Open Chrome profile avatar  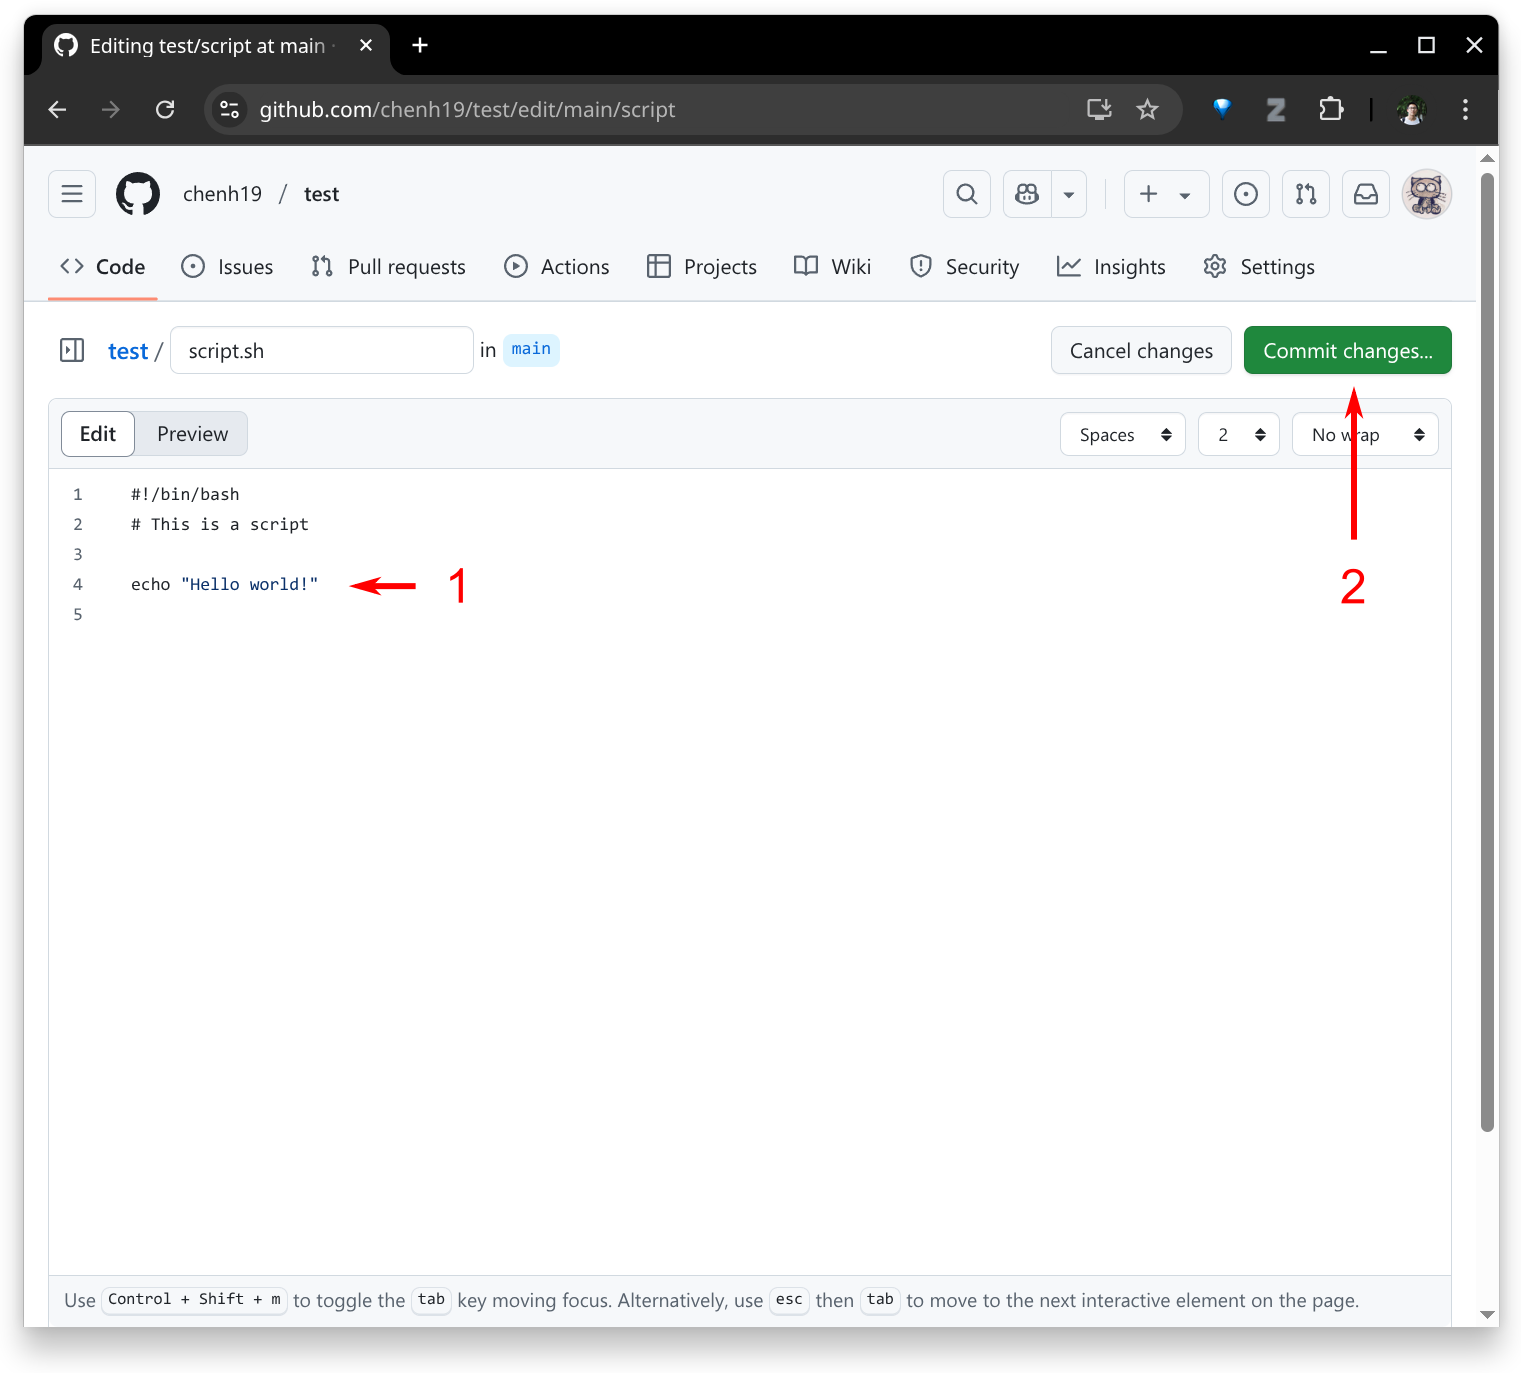coord(1412,110)
